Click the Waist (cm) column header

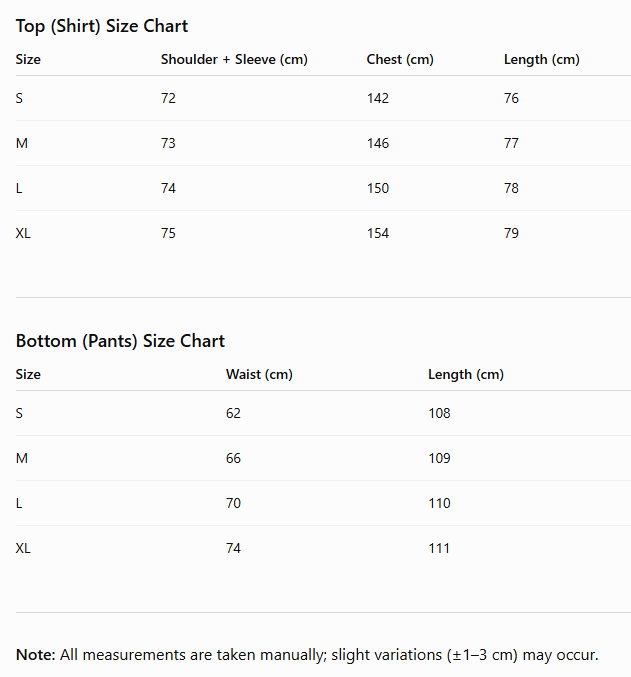coord(259,374)
